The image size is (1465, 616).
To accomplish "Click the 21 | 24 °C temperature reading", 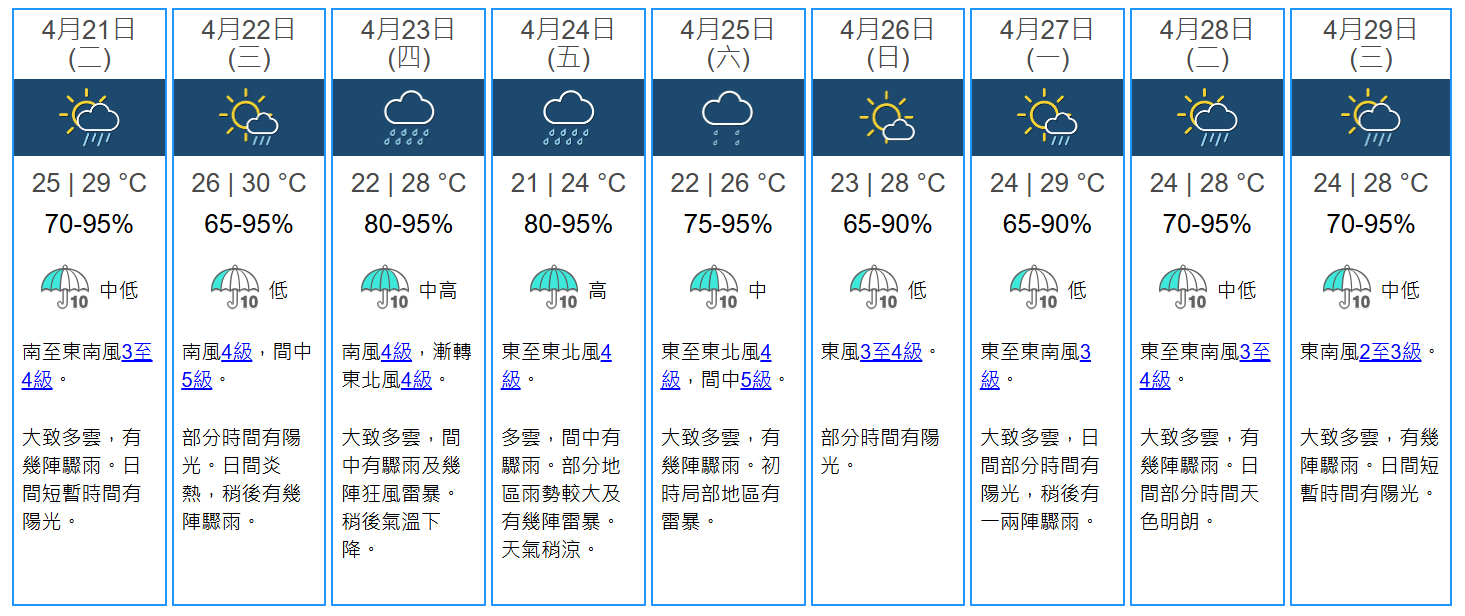I will click(568, 184).
